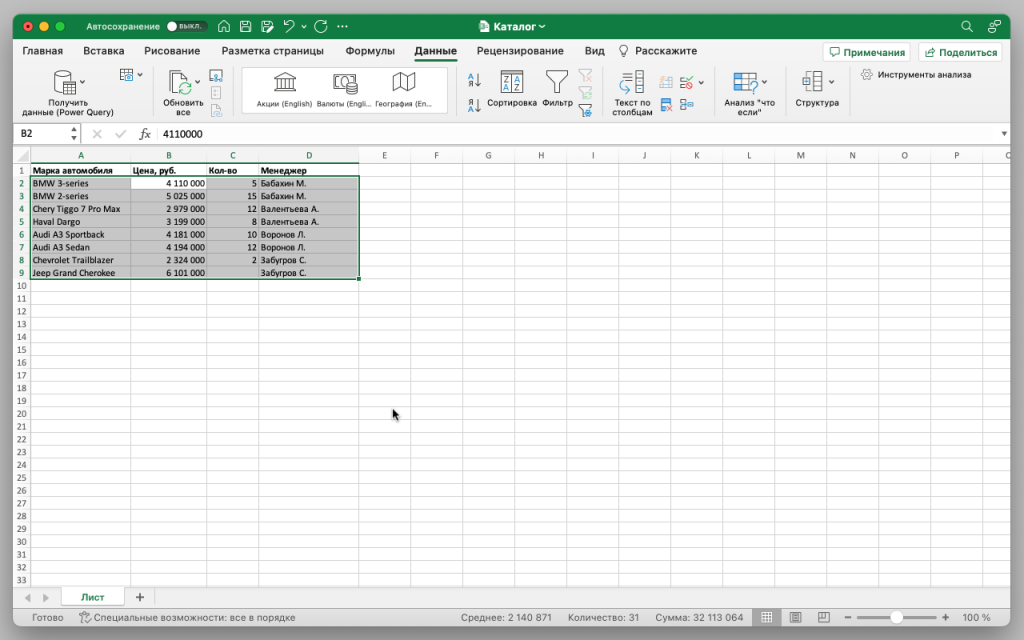
Task: Select the География (English) data type
Action: [x=404, y=90]
